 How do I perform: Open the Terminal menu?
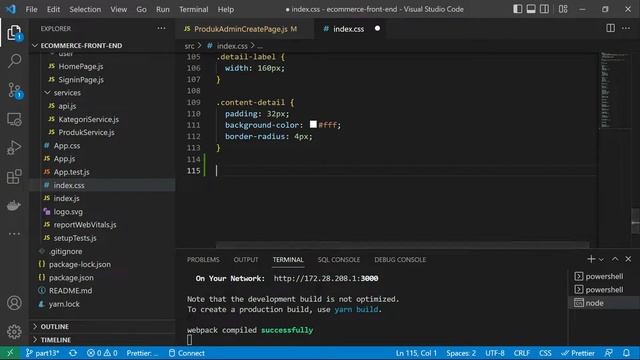(193, 9)
